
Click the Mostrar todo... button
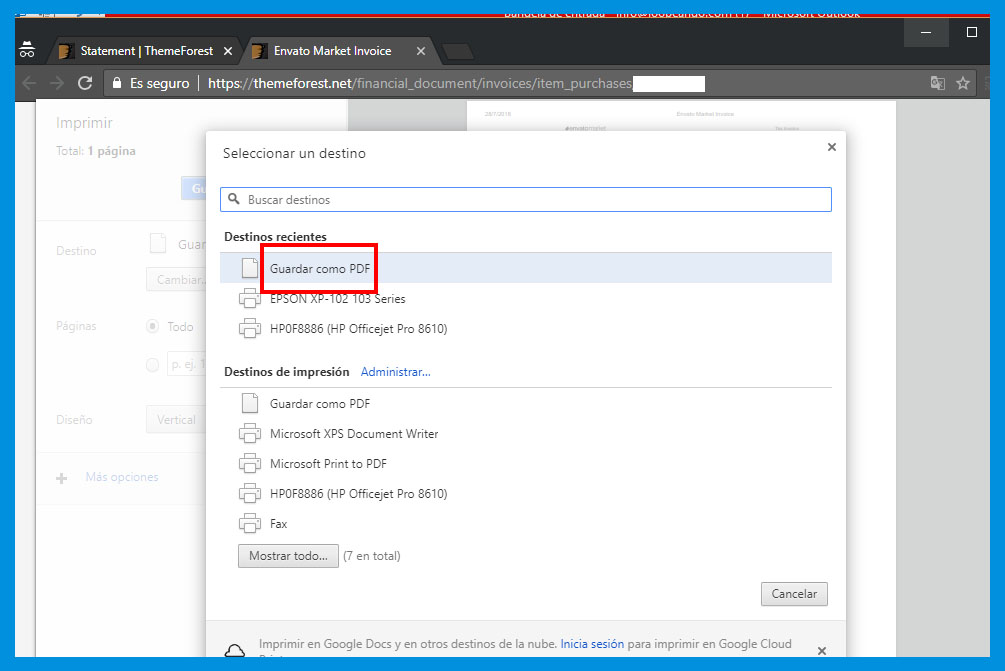click(288, 556)
